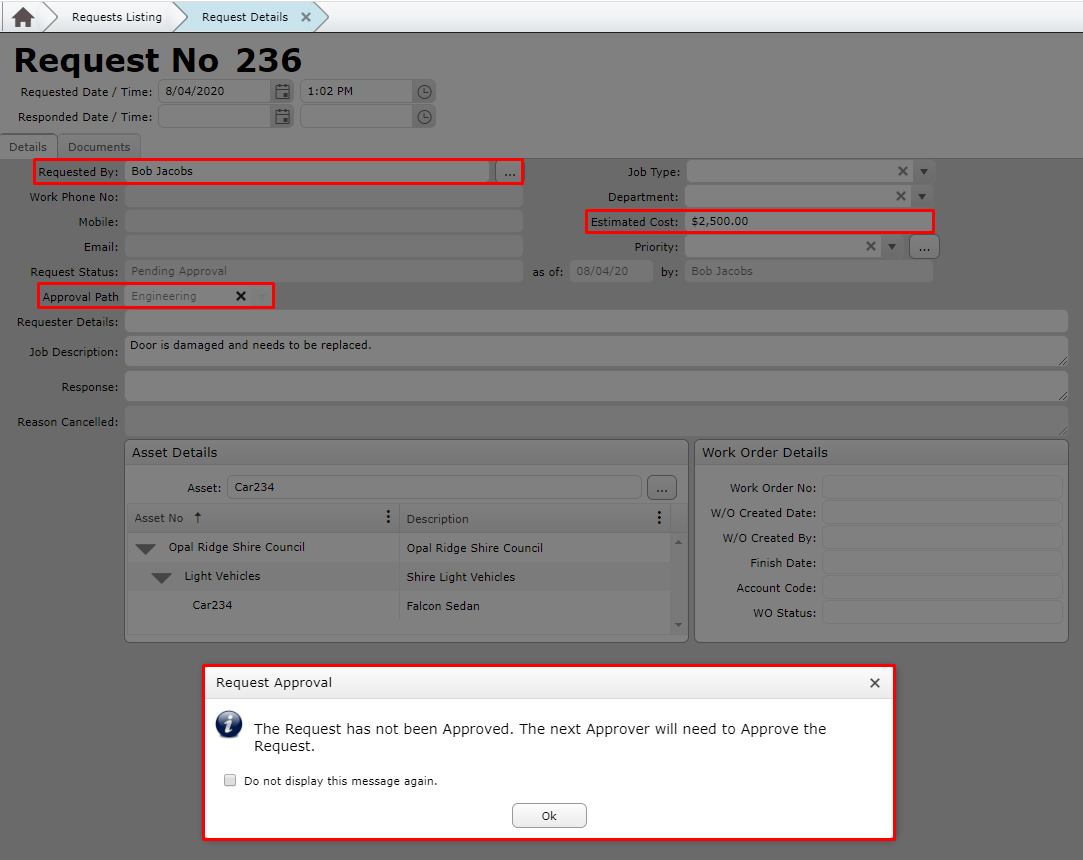
Task: Open the Priority ellipsis lookup
Action: (x=923, y=246)
